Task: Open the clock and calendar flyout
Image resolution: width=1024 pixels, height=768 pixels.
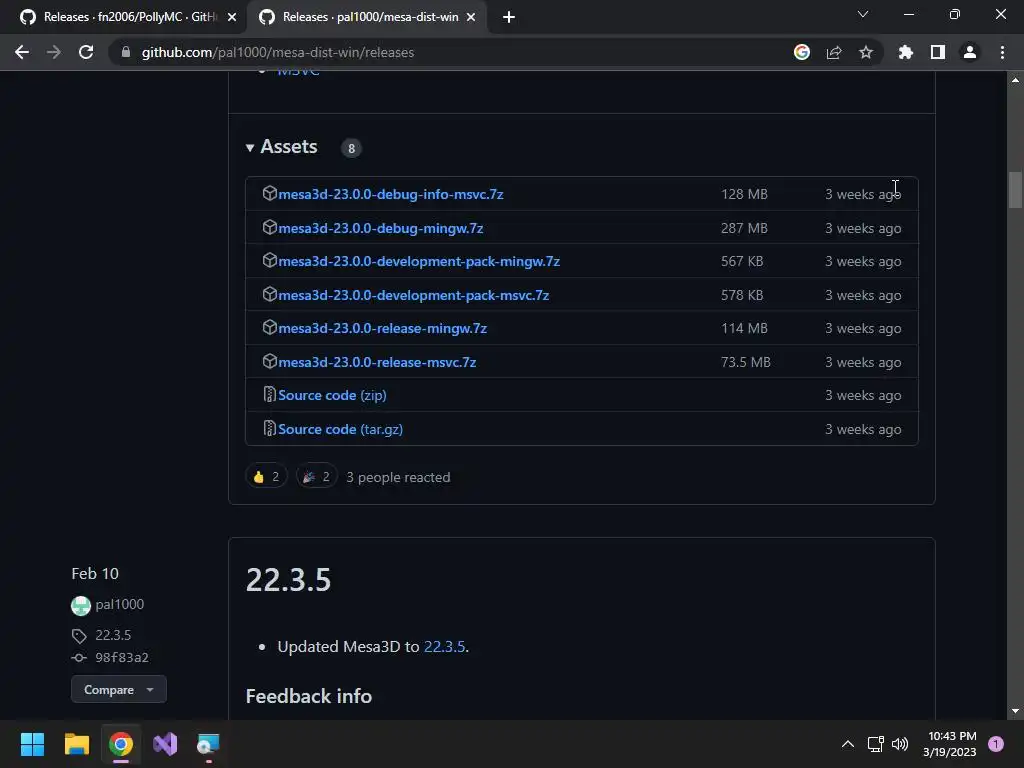Action: (x=951, y=744)
